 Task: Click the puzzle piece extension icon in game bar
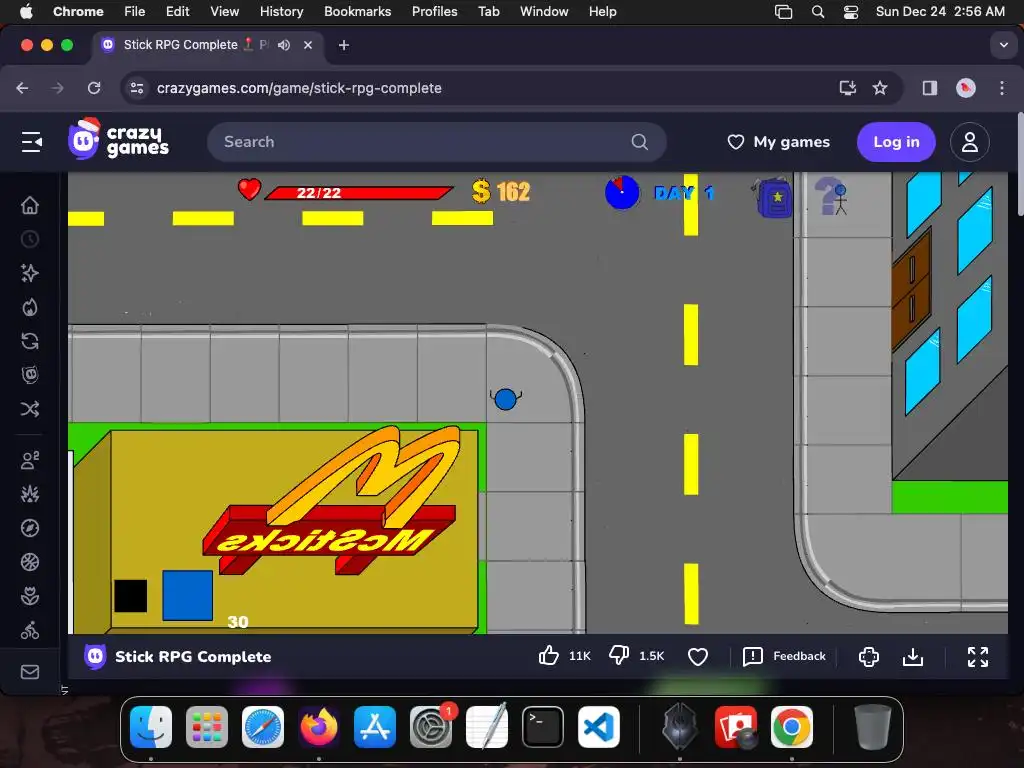pos(869,656)
